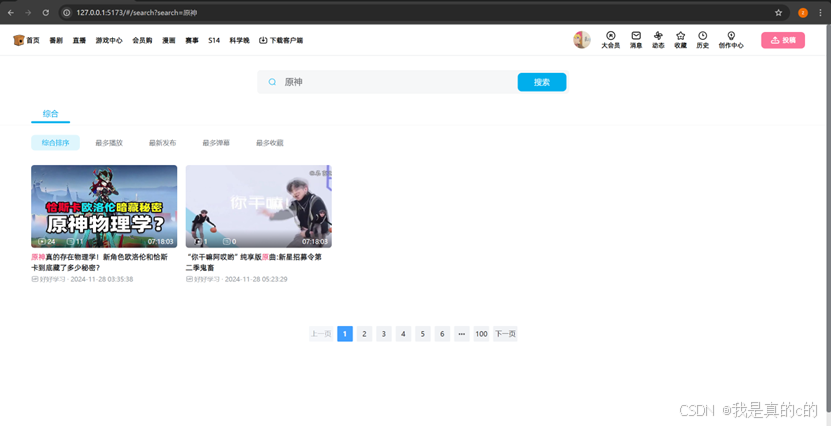
Task: Open 游戏中心 in top navigation
Action: point(109,40)
